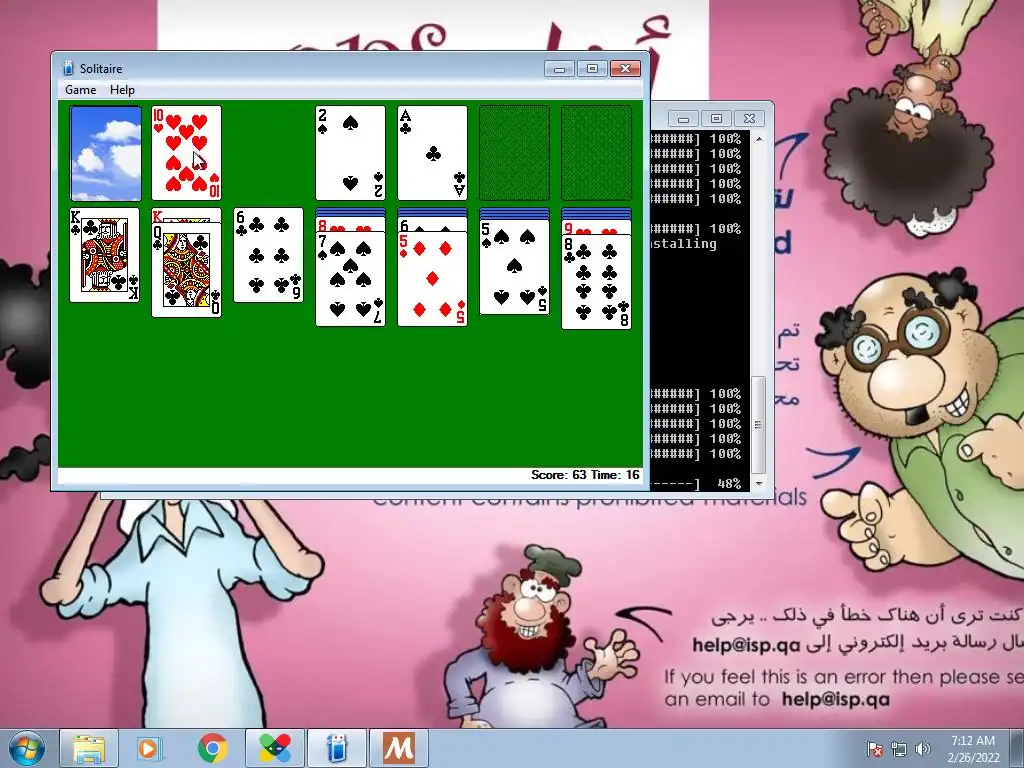Screen dimensions: 1024x768
Task: Open Action Center flag tray icon
Action: pos(875,749)
